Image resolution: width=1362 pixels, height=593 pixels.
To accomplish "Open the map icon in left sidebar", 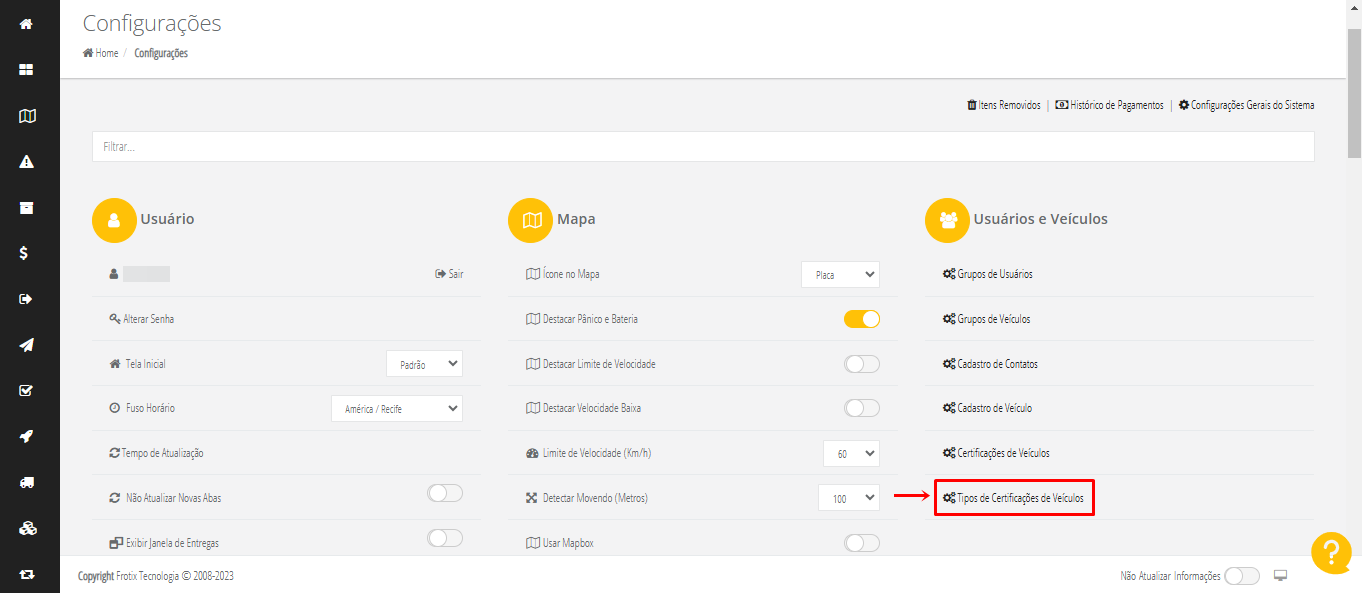I will [x=27, y=116].
